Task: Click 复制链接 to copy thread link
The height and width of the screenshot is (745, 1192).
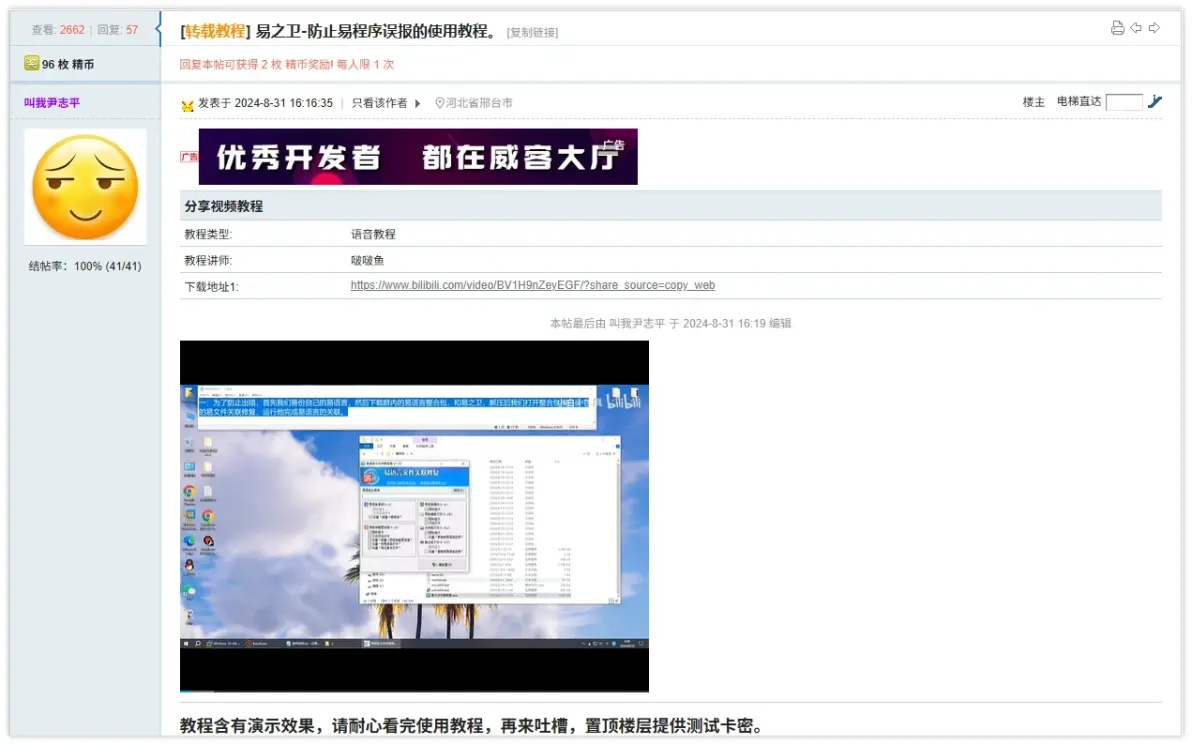Action: point(532,33)
